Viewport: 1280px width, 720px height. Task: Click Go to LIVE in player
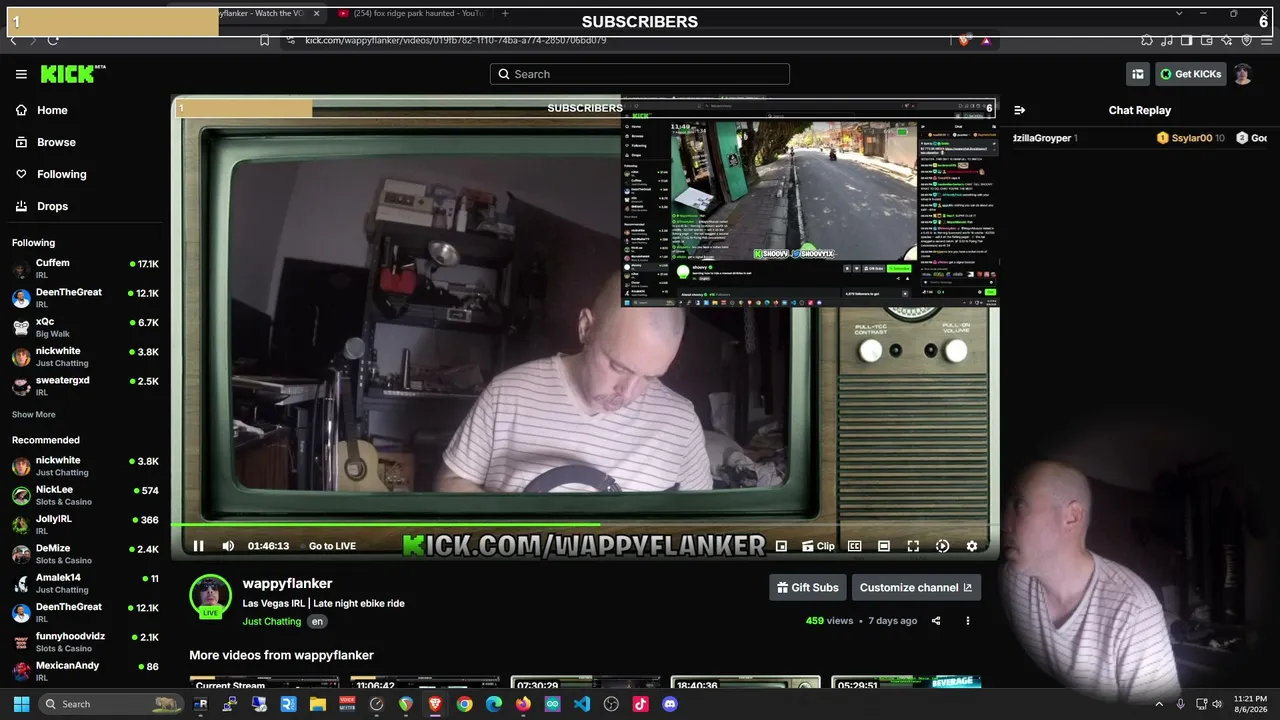tap(332, 546)
